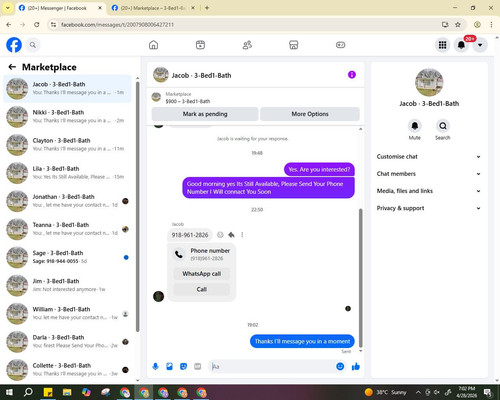500x400 pixels.
Task: Open File Explorer from the taskbar
Action: coord(67,392)
